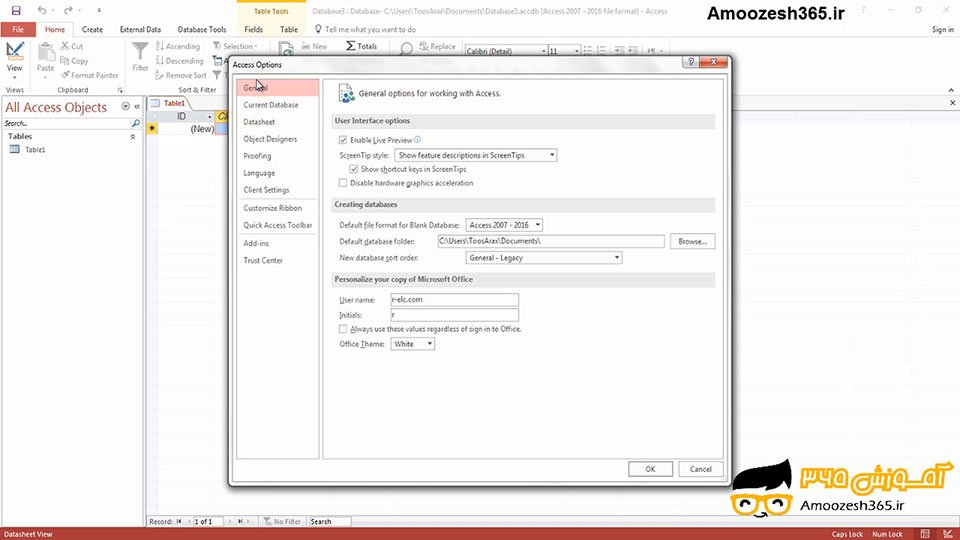Open the font name Calibri dropdown
This screenshot has height=540, width=960.
coord(543,51)
